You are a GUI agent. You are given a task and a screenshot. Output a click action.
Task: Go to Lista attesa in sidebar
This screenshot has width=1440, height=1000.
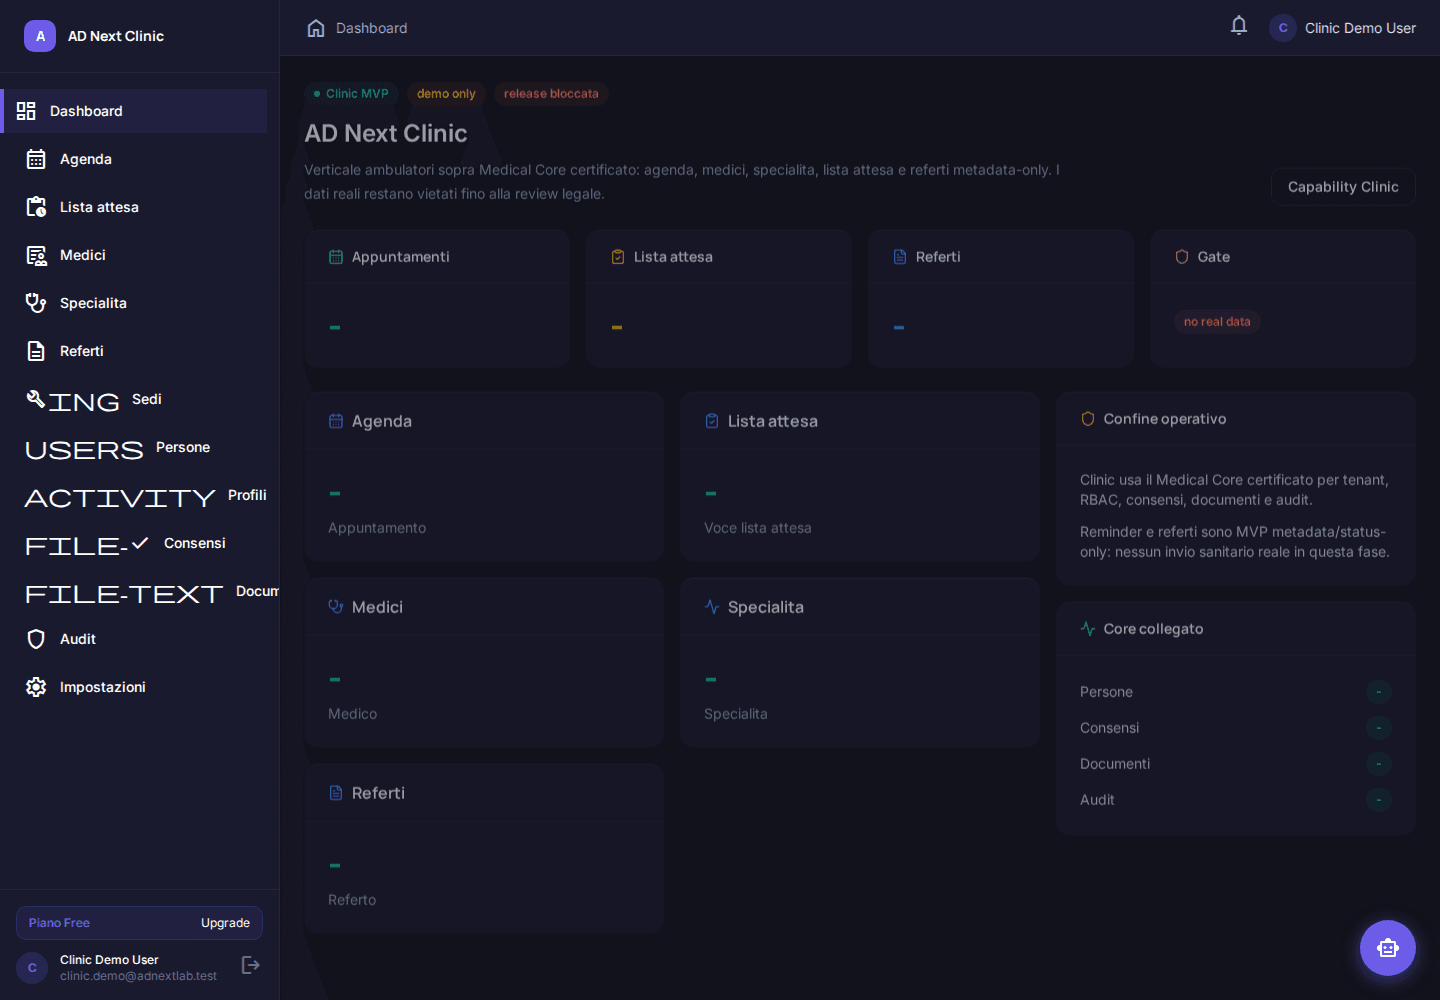134,207
